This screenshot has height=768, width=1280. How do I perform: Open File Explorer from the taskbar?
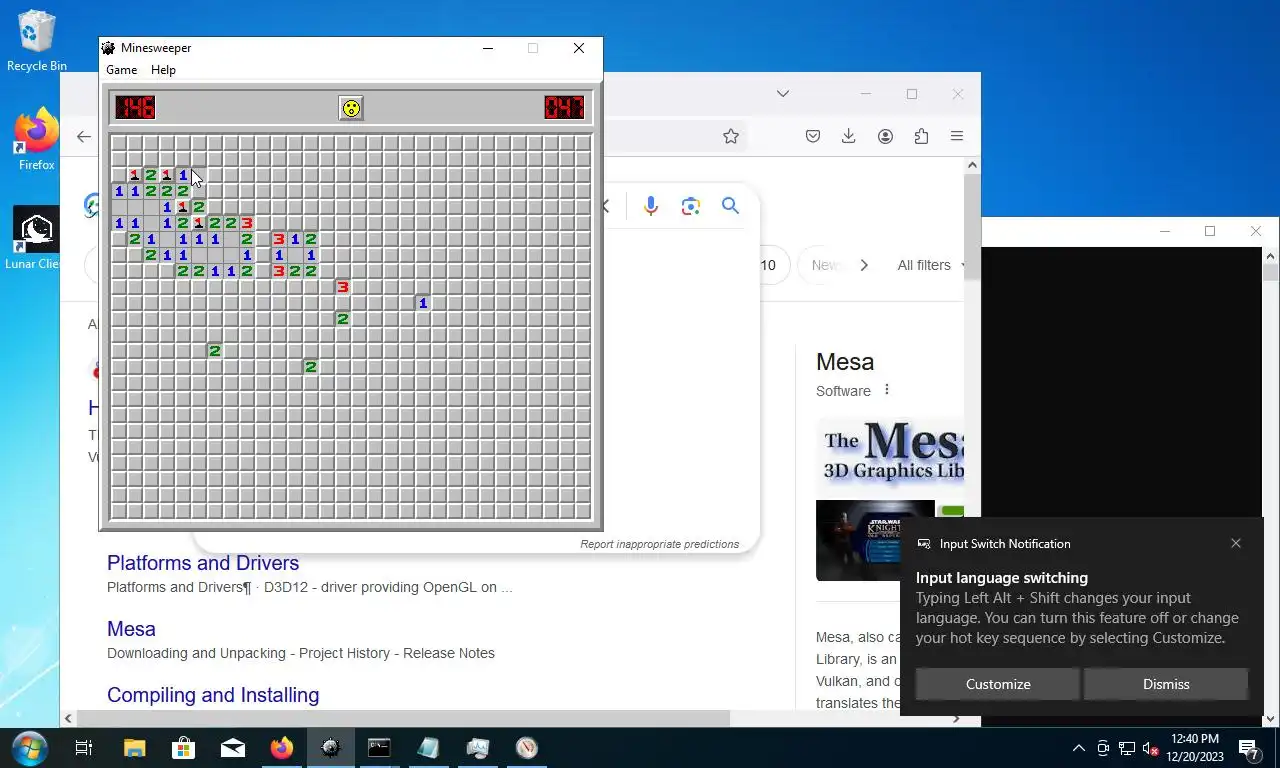(x=134, y=748)
